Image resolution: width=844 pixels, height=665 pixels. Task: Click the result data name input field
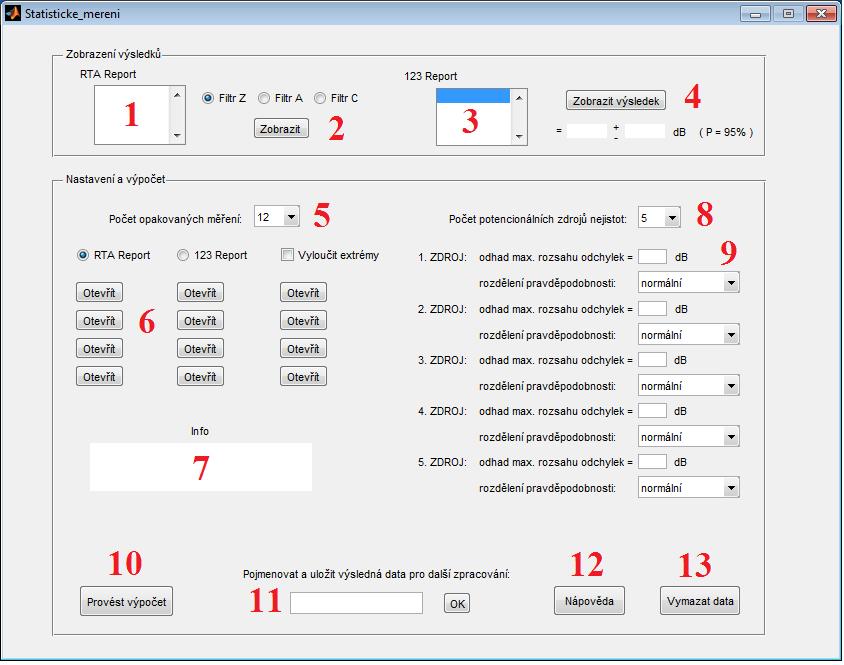click(x=356, y=603)
